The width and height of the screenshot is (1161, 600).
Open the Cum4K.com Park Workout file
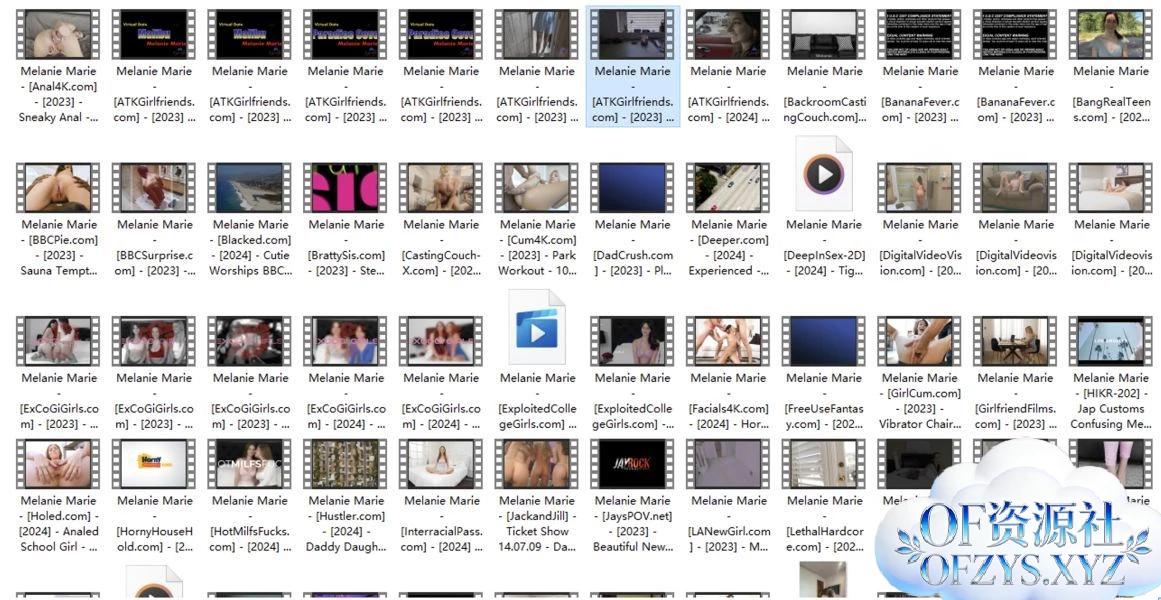tap(537, 188)
